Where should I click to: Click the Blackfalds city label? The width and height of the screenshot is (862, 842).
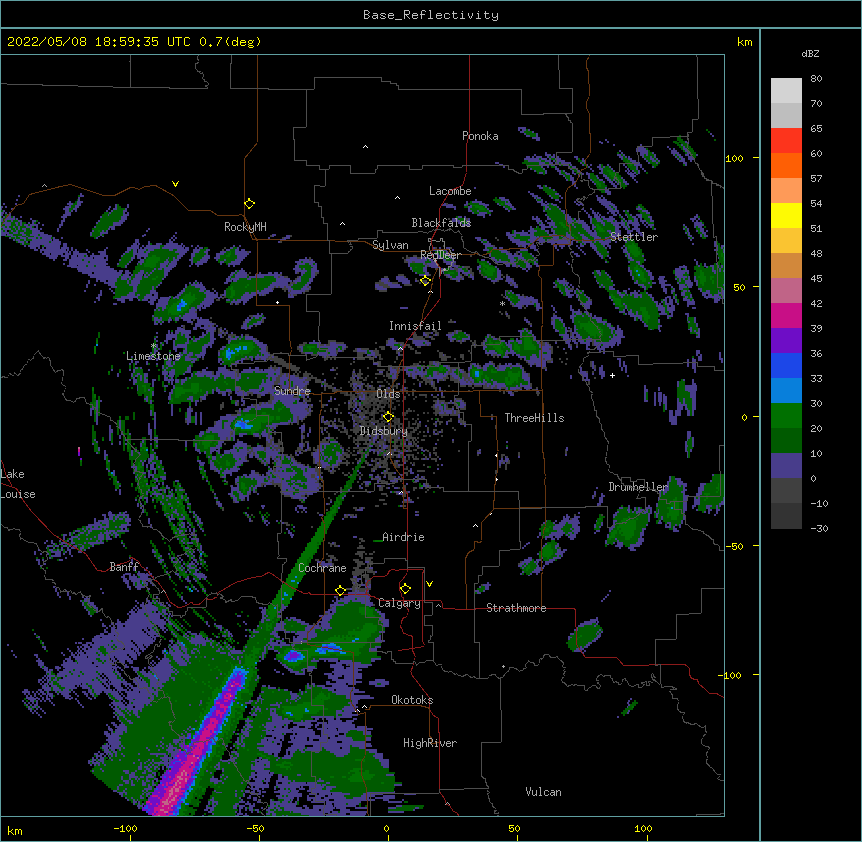pyautogui.click(x=441, y=223)
